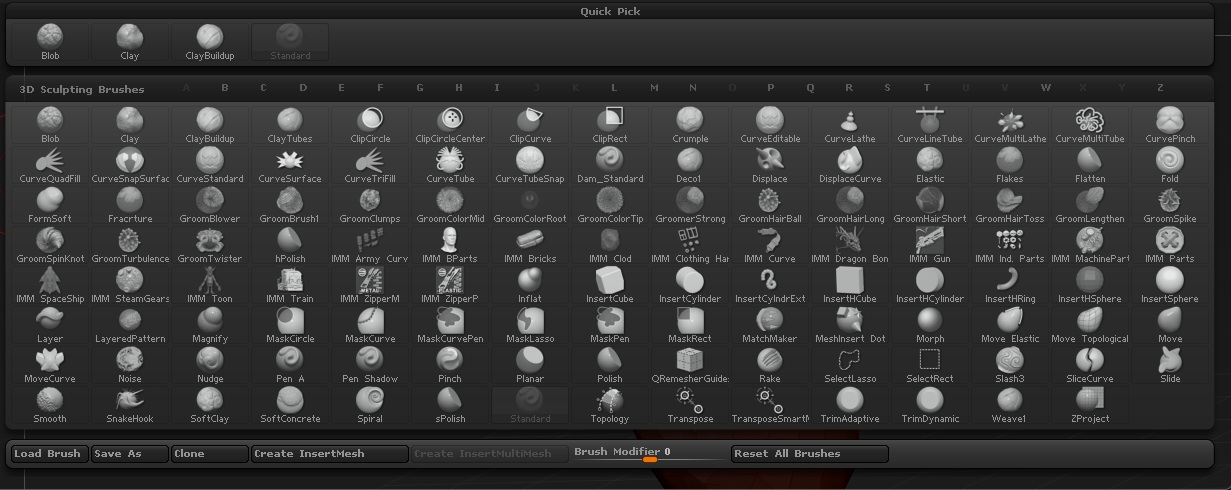Select the Move Topological brush

pyautogui.click(x=1090, y=326)
